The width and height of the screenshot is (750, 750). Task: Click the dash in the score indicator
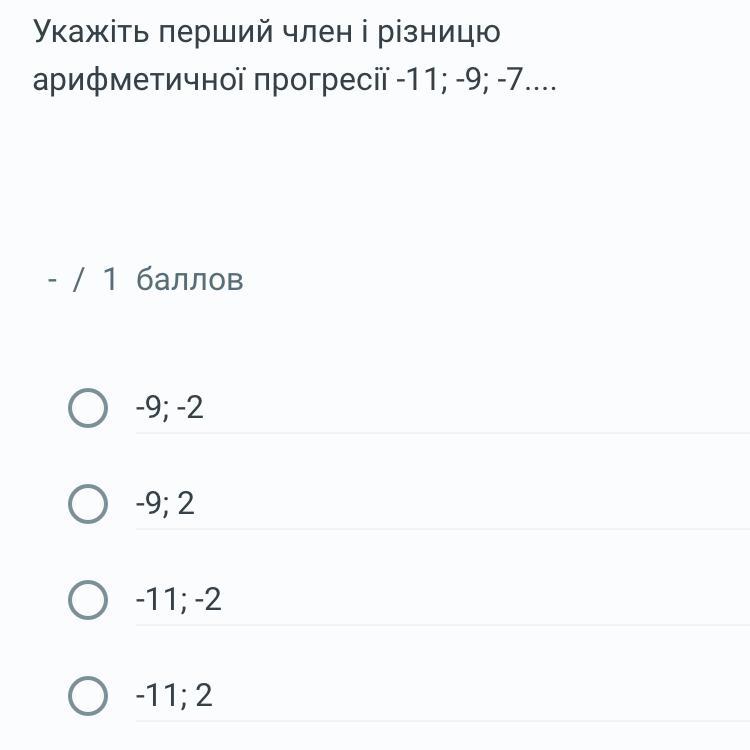point(52,280)
